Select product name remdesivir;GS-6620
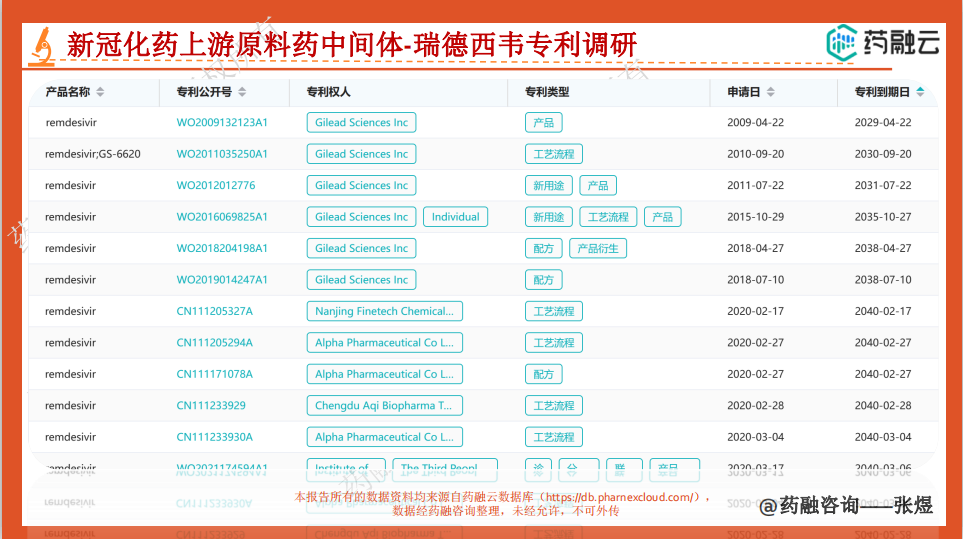The image size is (963, 539). 93,154
